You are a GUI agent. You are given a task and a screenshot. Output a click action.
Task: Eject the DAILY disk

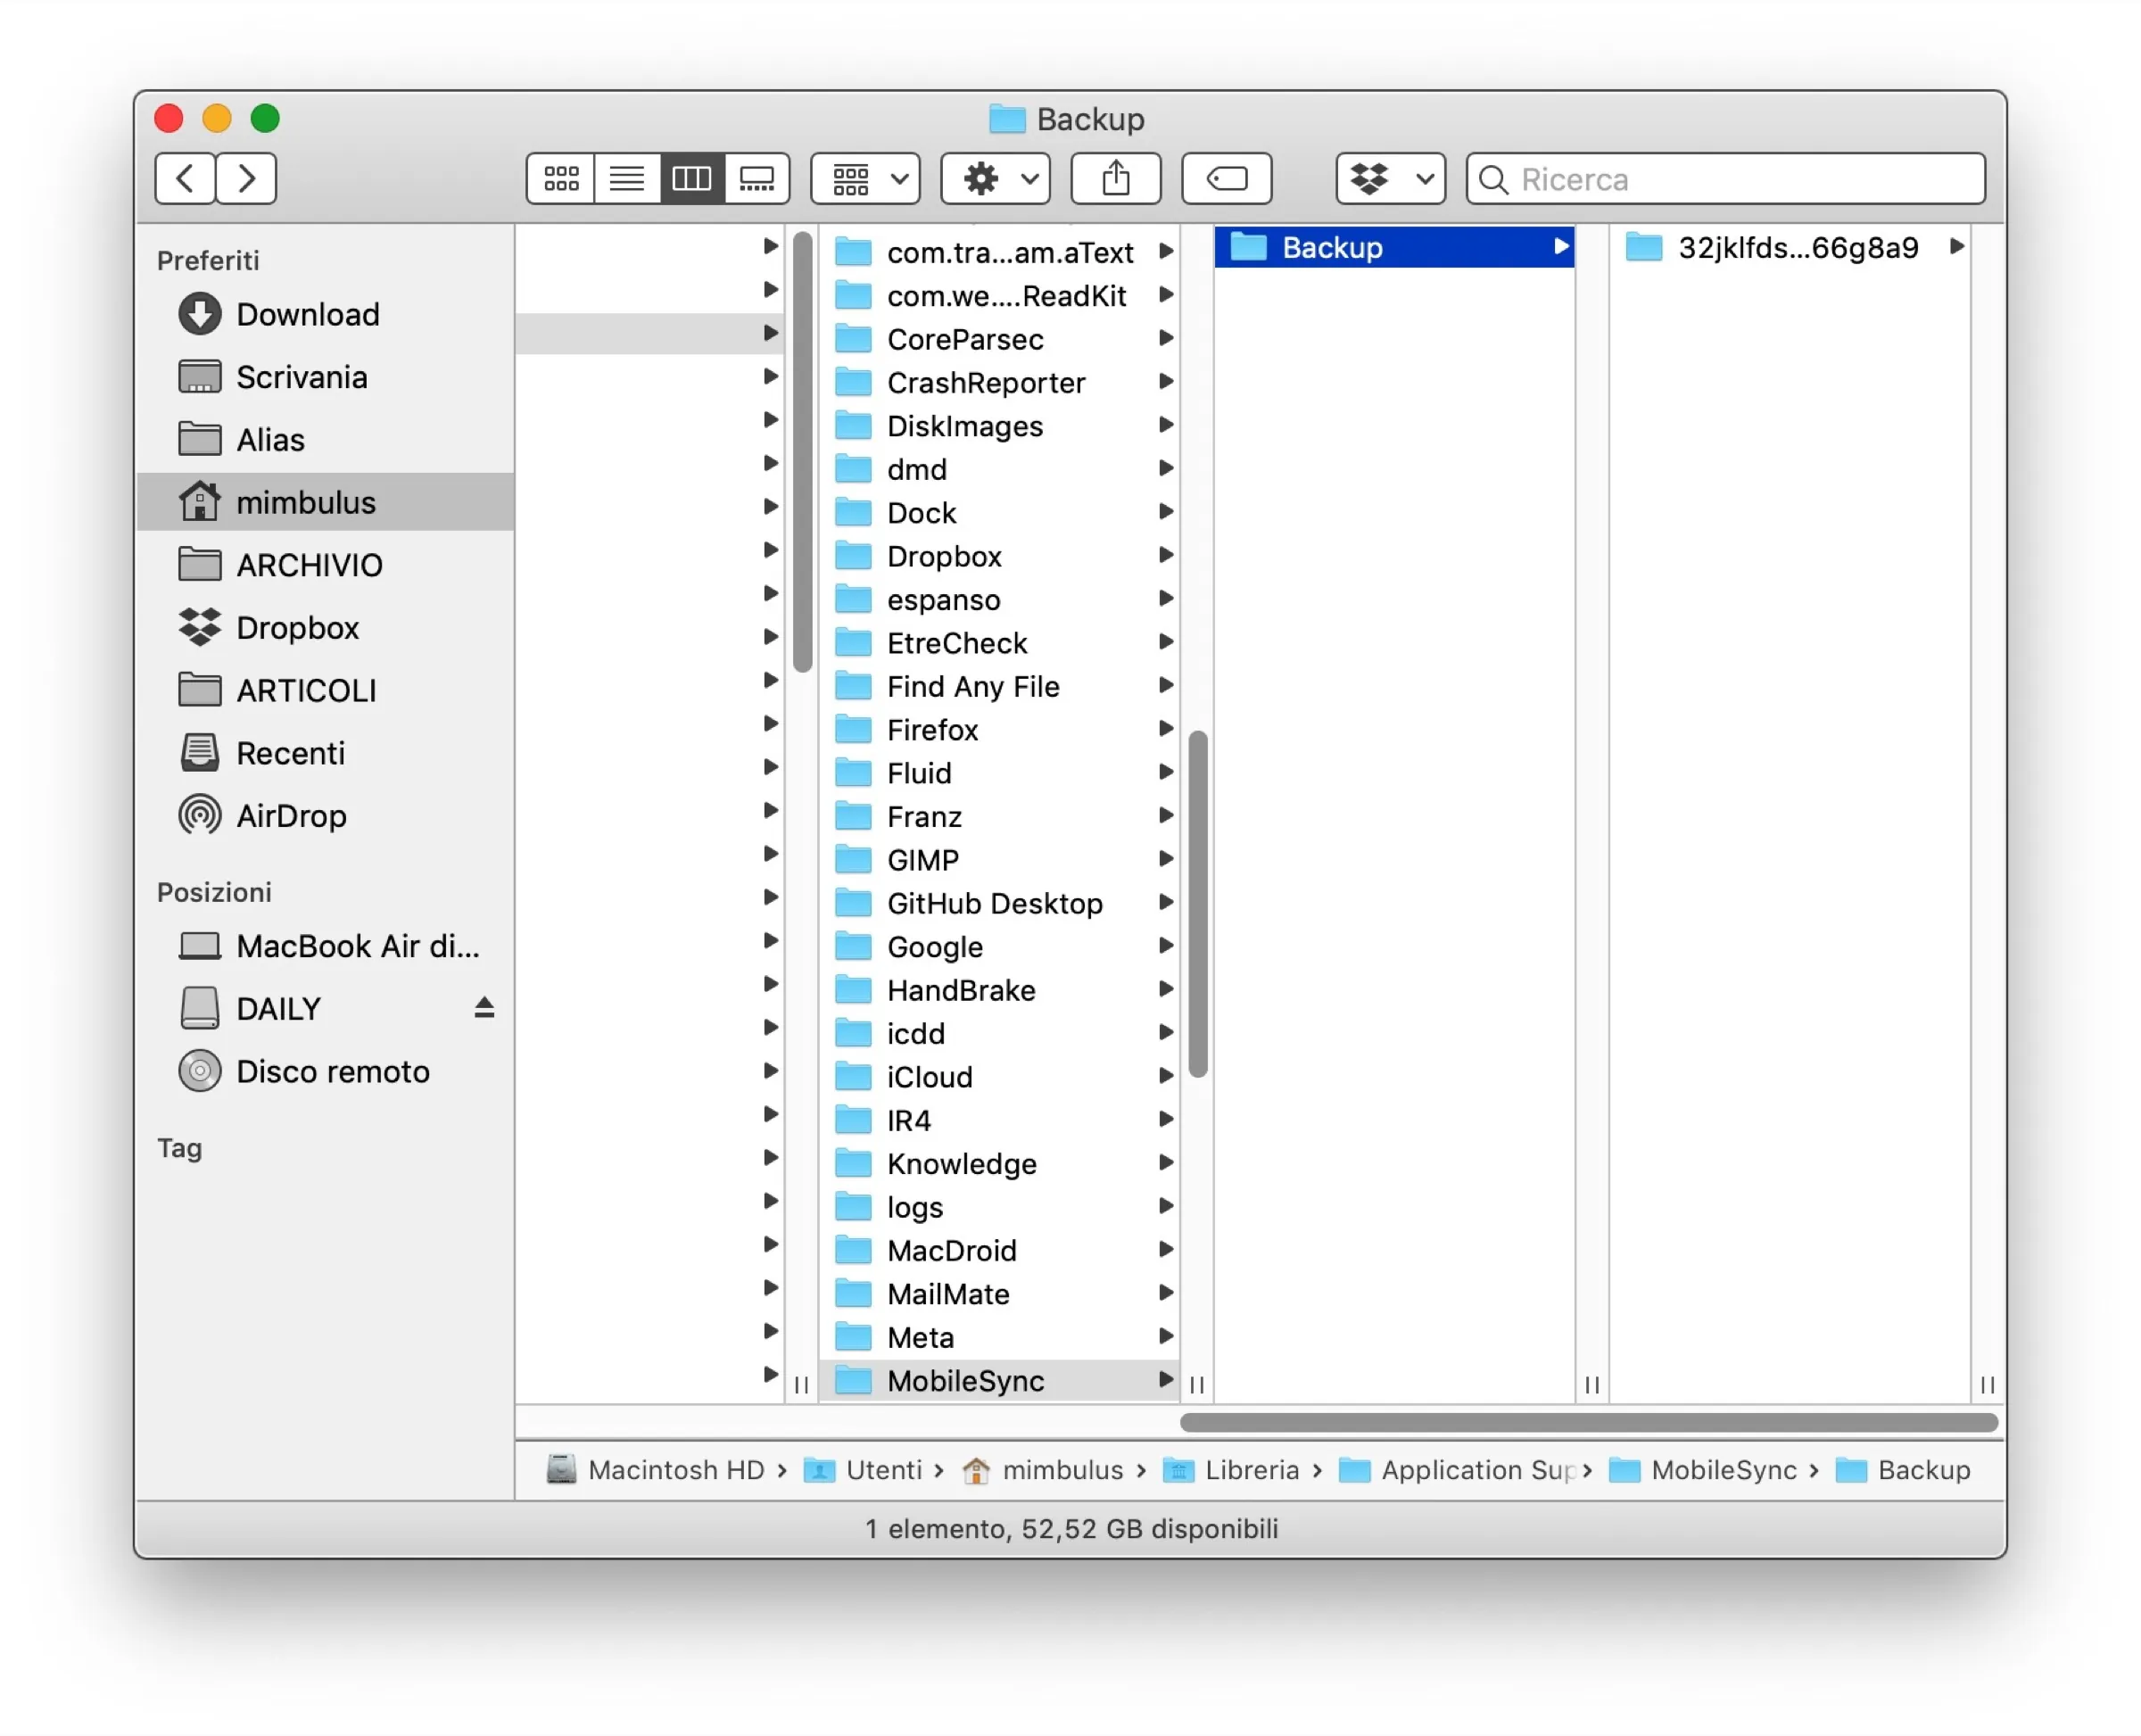[484, 1008]
